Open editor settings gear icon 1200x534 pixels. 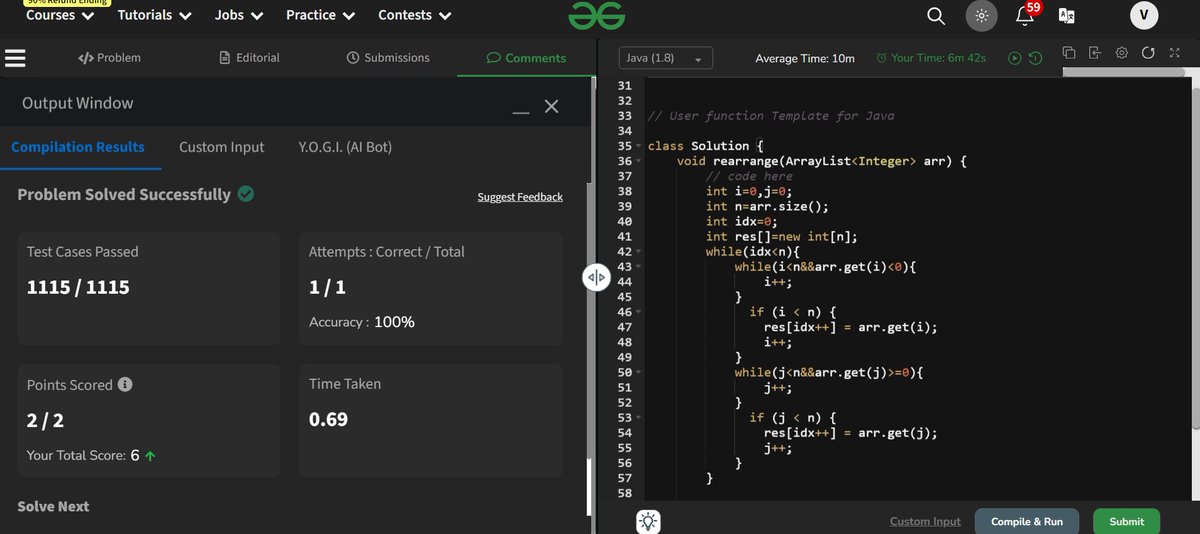1121,53
